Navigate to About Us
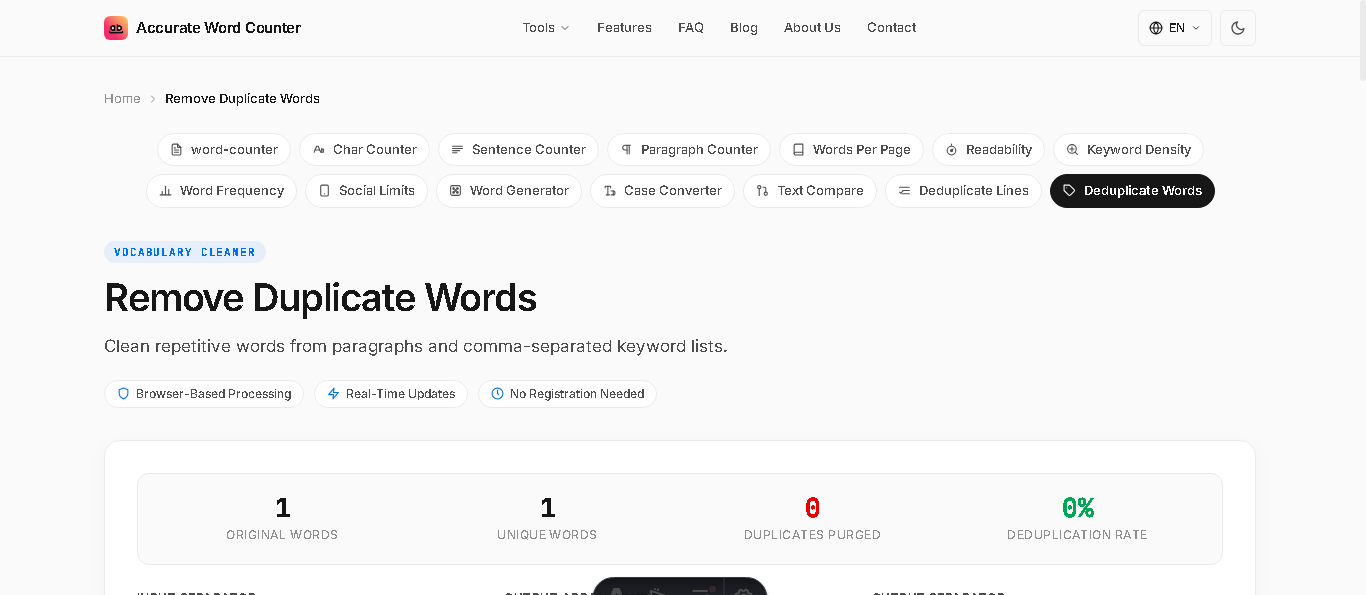 tap(812, 28)
